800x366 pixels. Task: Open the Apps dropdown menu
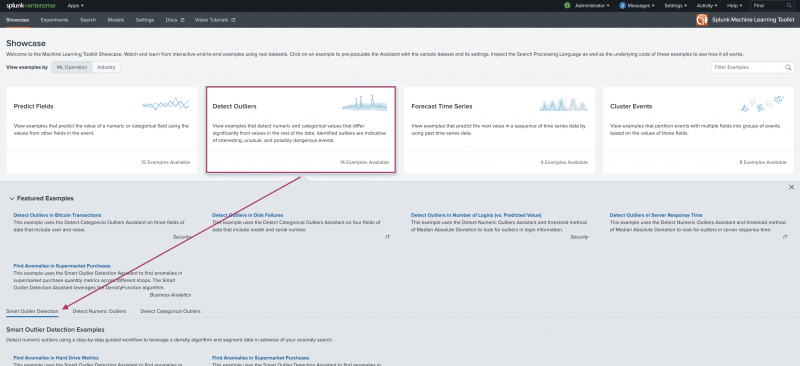[x=76, y=6]
